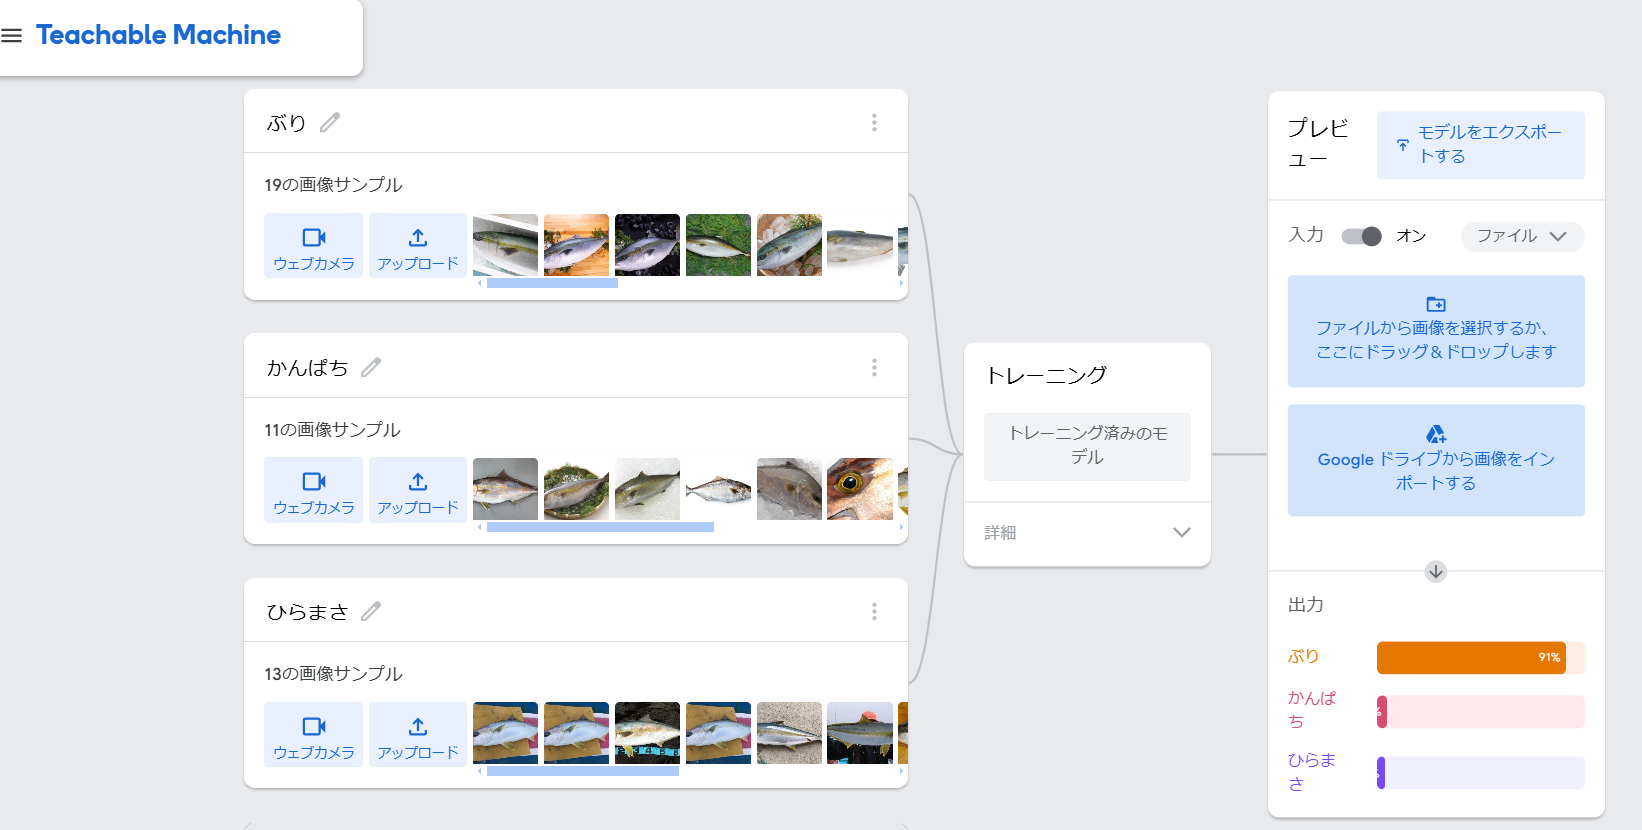1642x830 pixels.
Task: Click アップロード button in かんぱち class
Action: [x=418, y=490]
